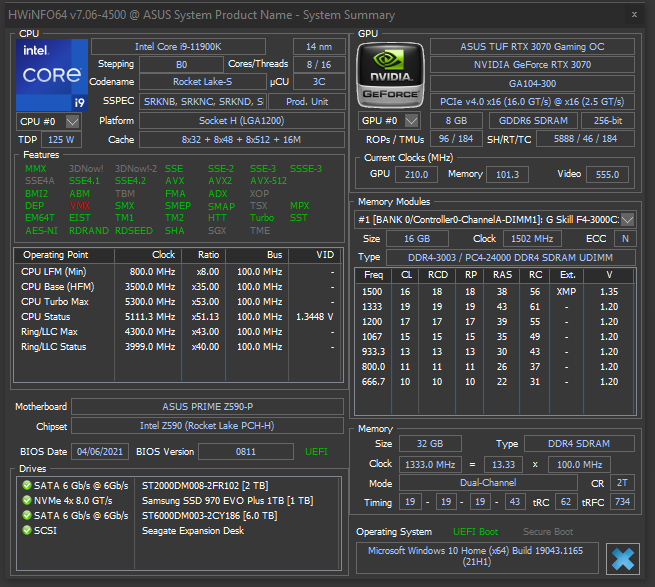This screenshot has height=587, width=655.
Task: Click the GPU memory clock 101.3 value
Action: pyautogui.click(x=507, y=175)
